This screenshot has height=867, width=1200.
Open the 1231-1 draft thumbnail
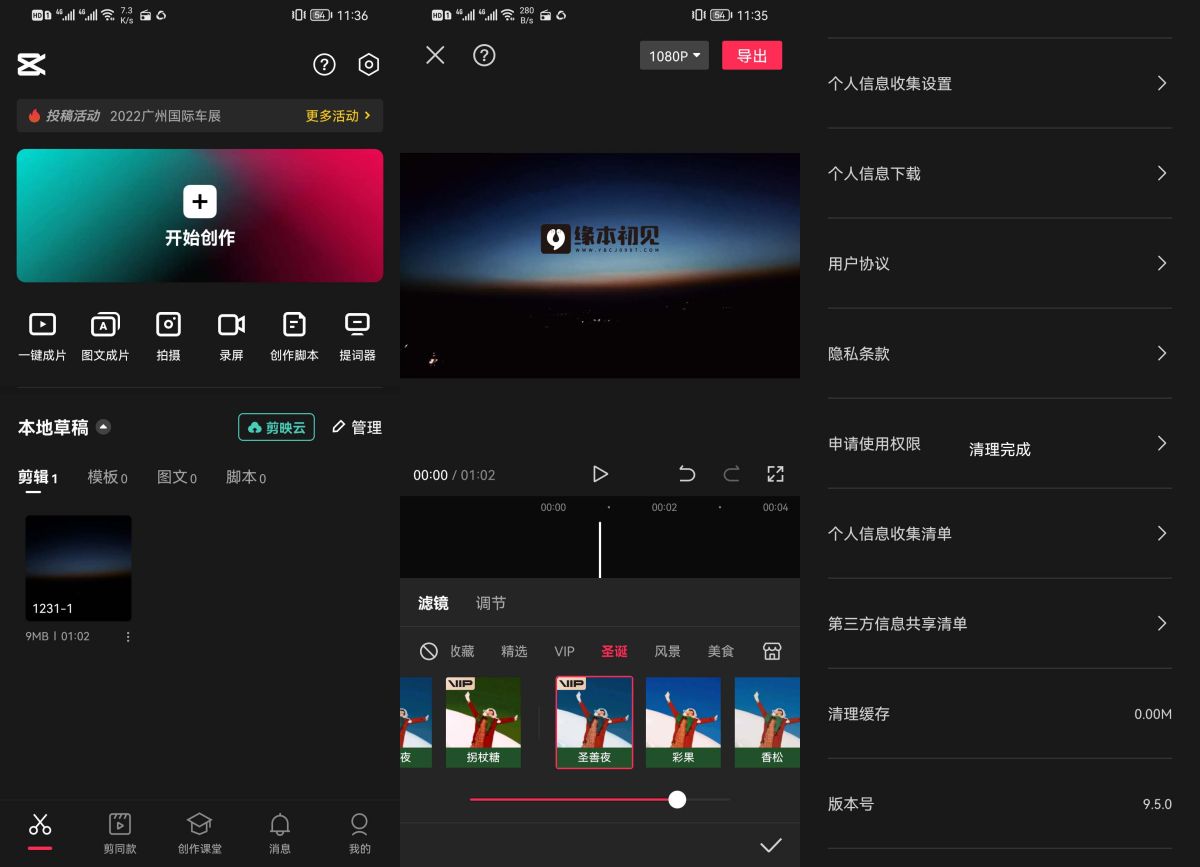78,568
